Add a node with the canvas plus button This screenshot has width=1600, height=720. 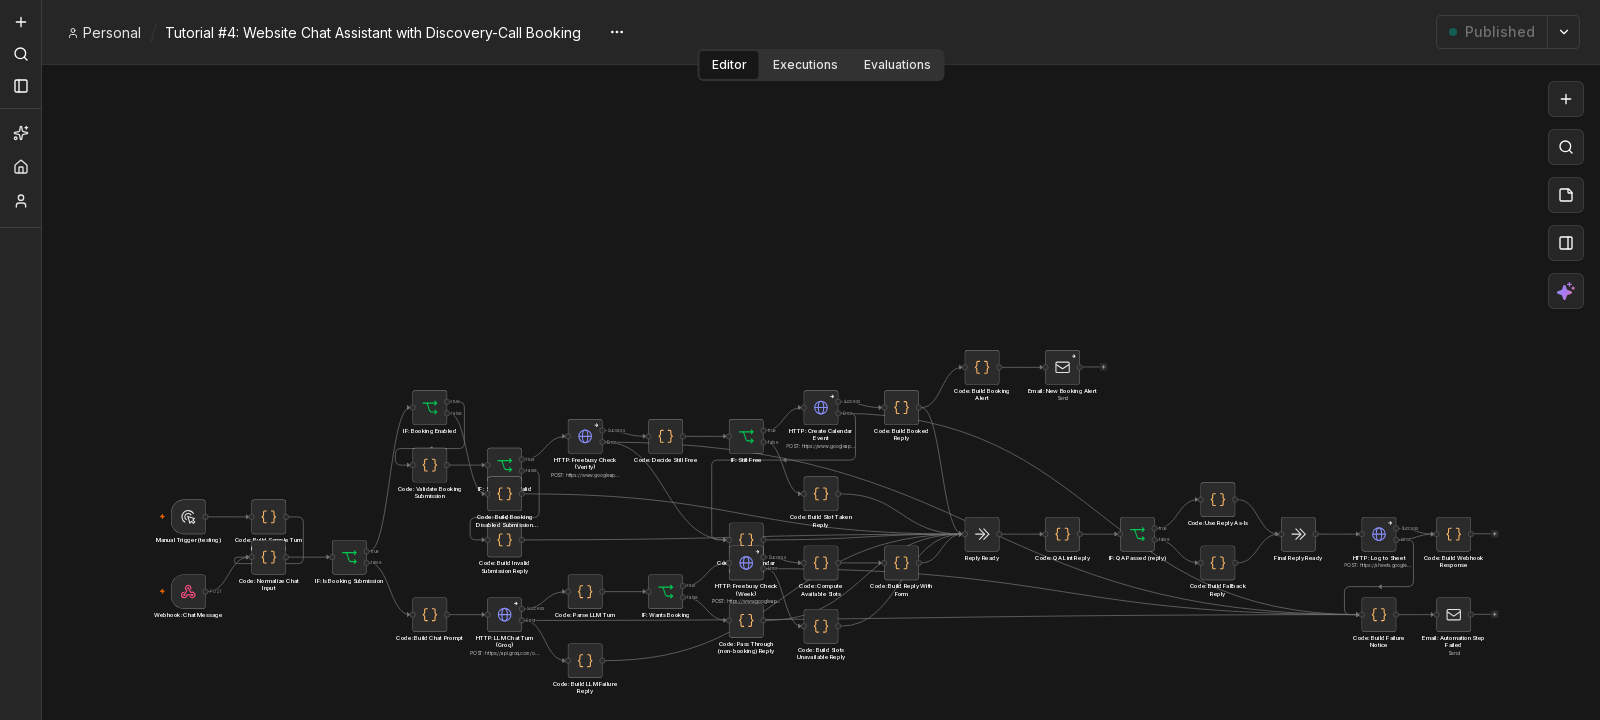tap(1566, 99)
